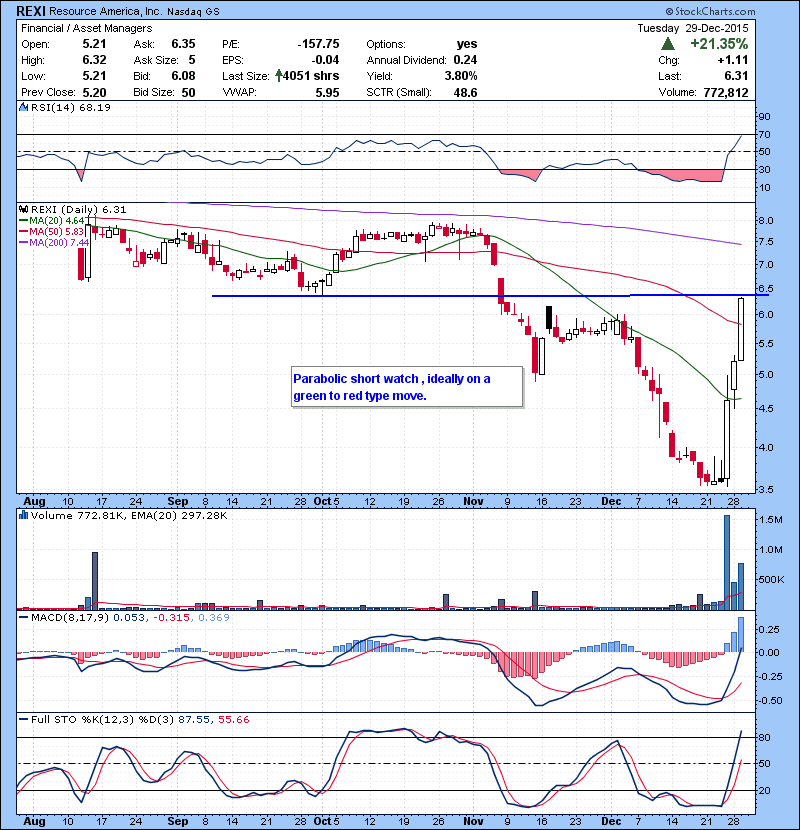Image resolution: width=800 pixels, height=830 pixels.
Task: Click the RSI(14) 68.19 panel label
Action: (x=70, y=107)
